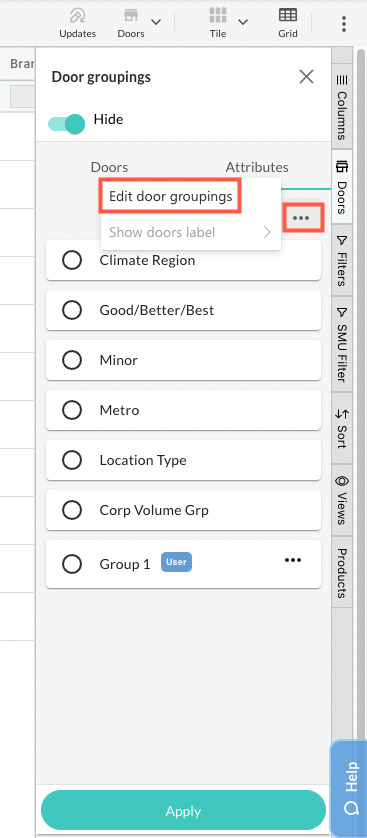Choose the Group 1 radio button
367x838 pixels.
[x=72, y=564]
